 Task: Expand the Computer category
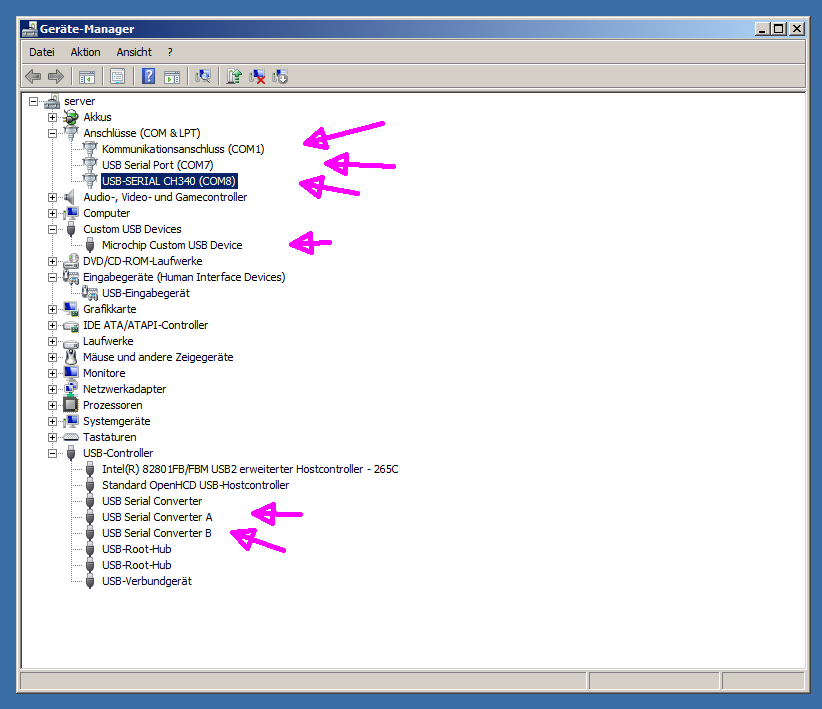click(x=52, y=213)
